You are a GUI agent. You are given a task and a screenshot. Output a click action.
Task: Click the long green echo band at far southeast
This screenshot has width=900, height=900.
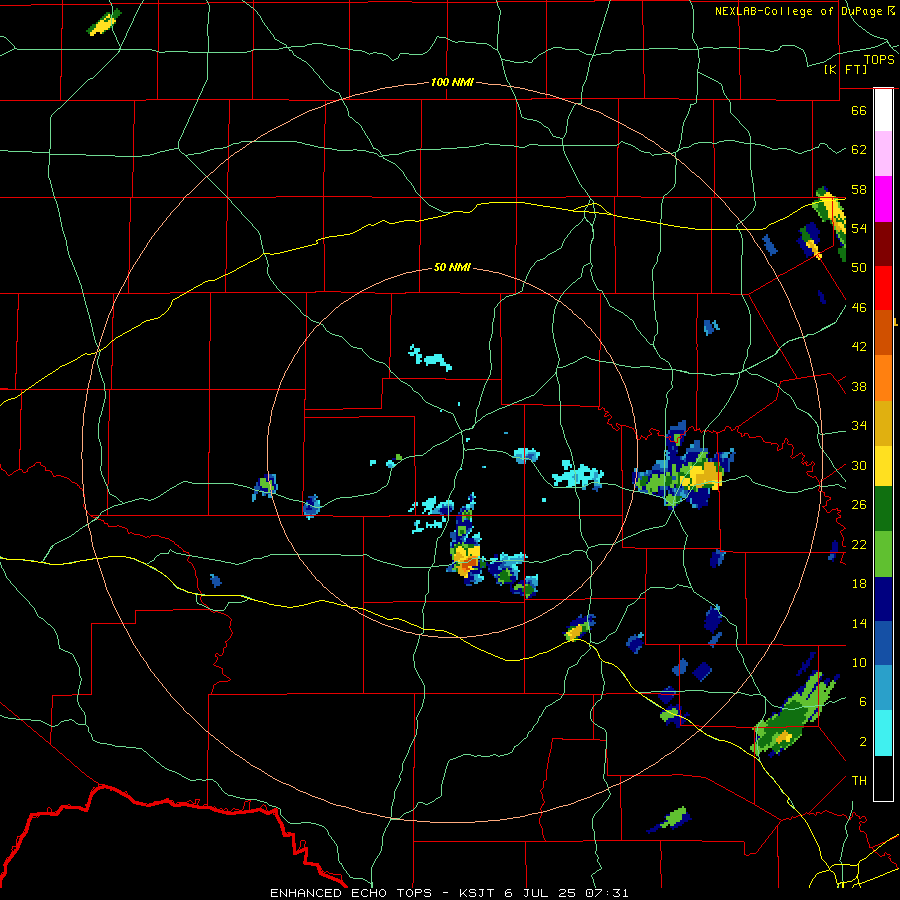(793, 714)
